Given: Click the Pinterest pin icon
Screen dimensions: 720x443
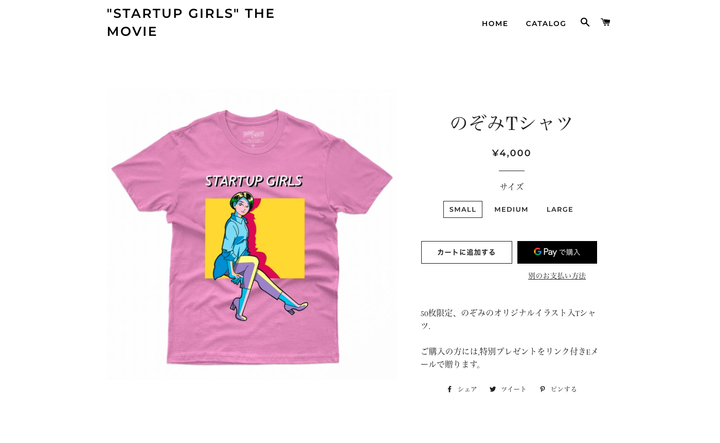Looking at the screenshot, I should point(542,389).
